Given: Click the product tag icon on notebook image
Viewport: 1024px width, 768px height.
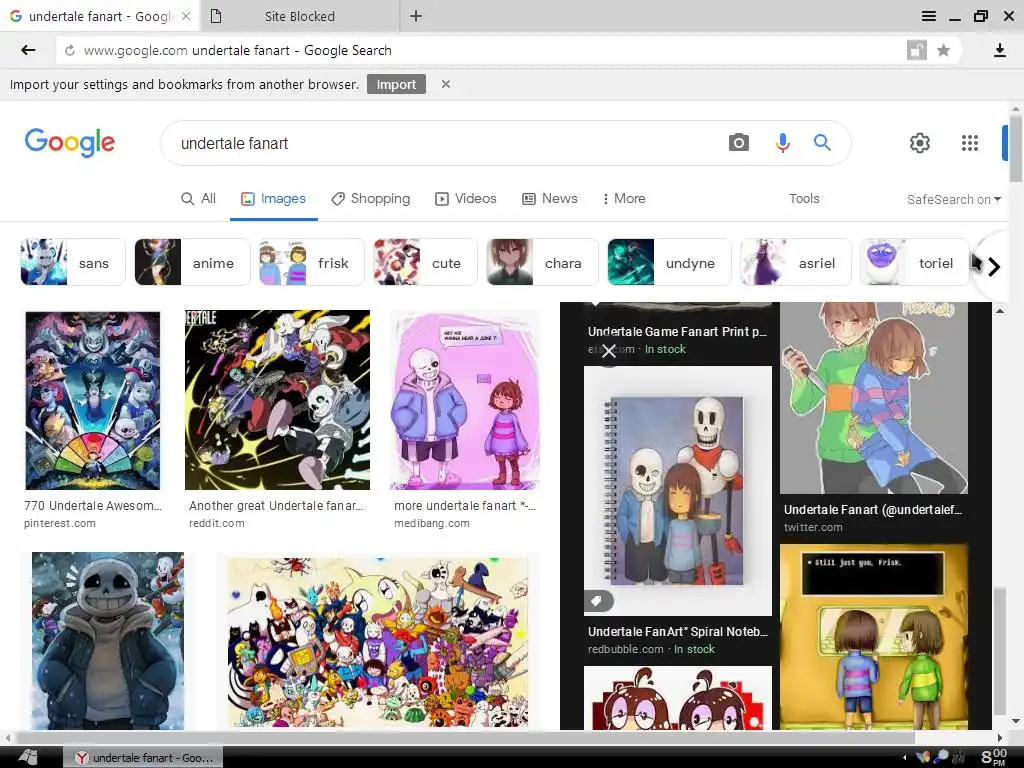Looking at the screenshot, I should click(x=597, y=601).
